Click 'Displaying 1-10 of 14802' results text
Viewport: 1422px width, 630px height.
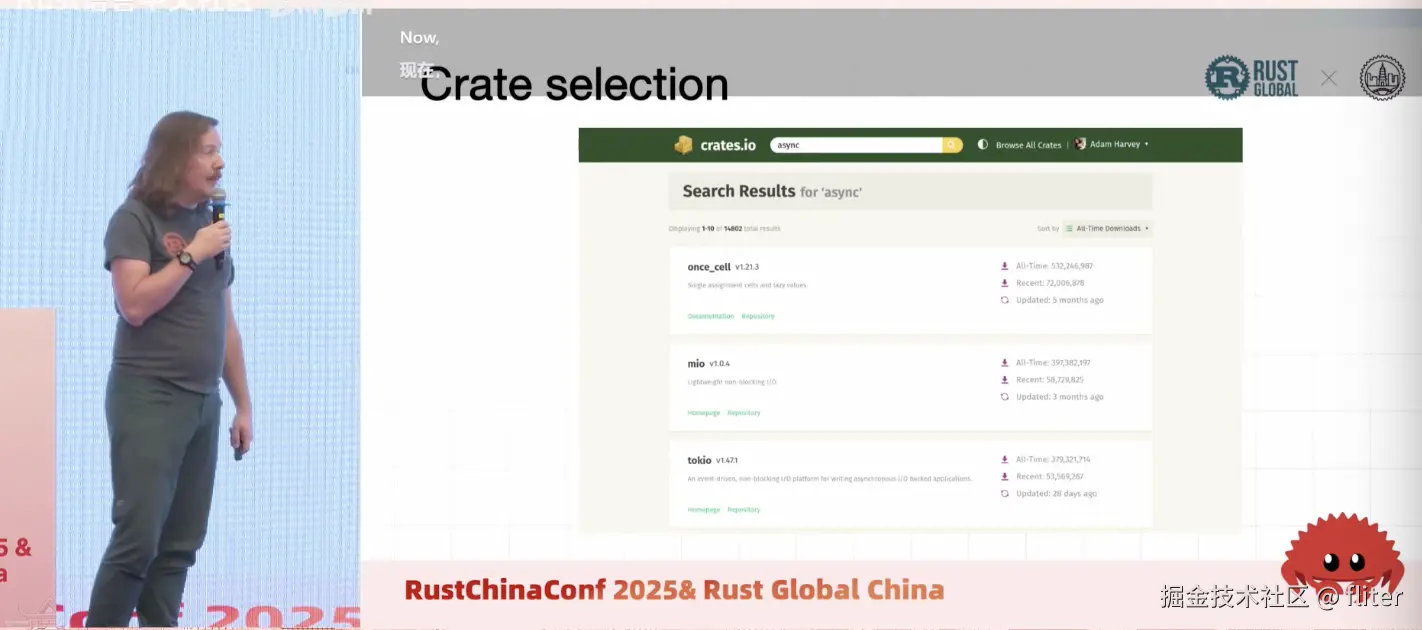pyautogui.click(x=725, y=229)
